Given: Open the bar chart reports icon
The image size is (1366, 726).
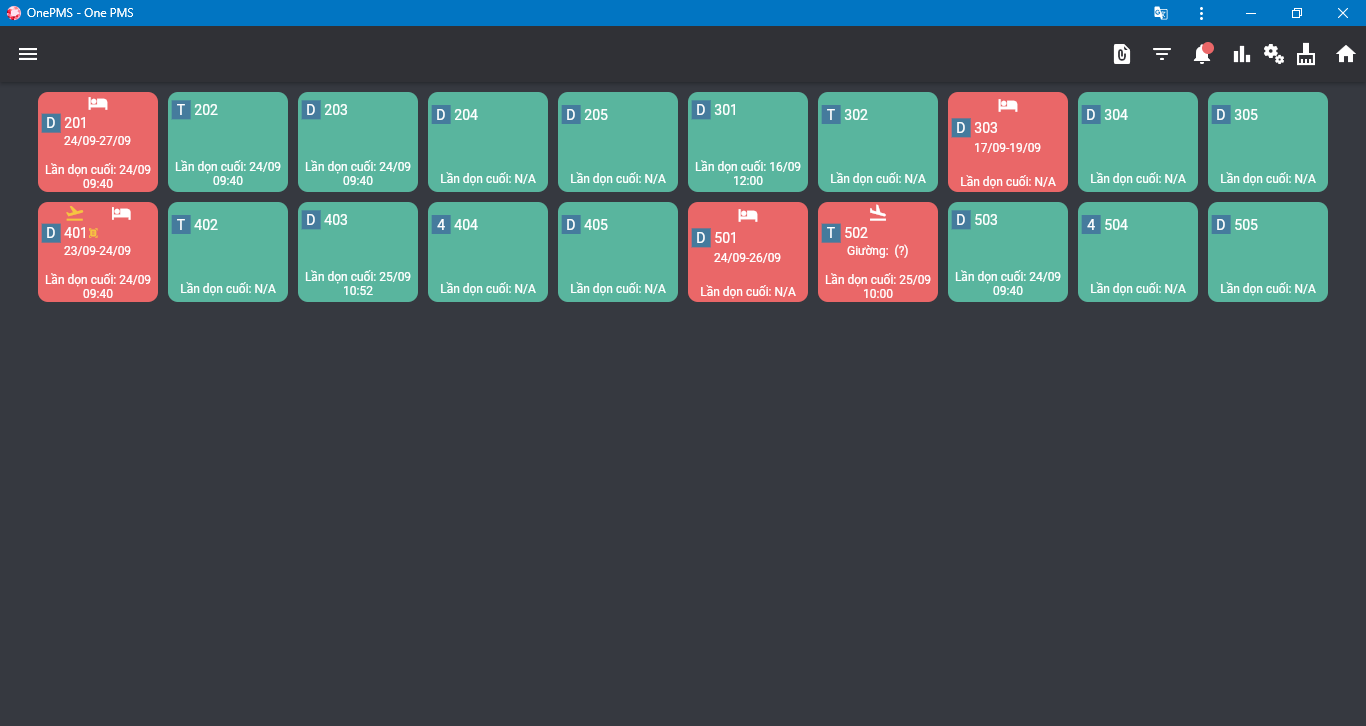Looking at the screenshot, I should 1242,54.
